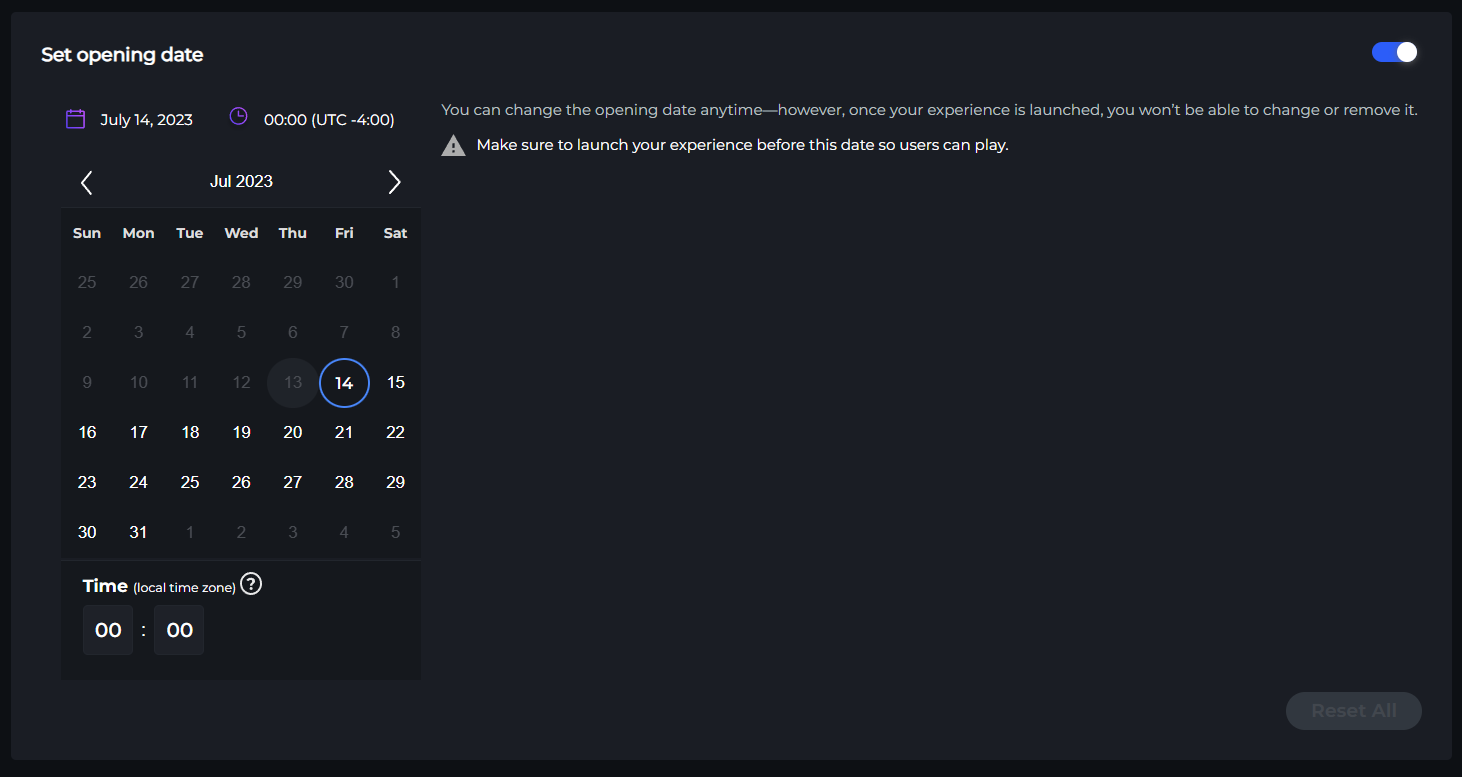Click the purple calendar icon
This screenshot has width=1462, height=777.
(x=75, y=119)
